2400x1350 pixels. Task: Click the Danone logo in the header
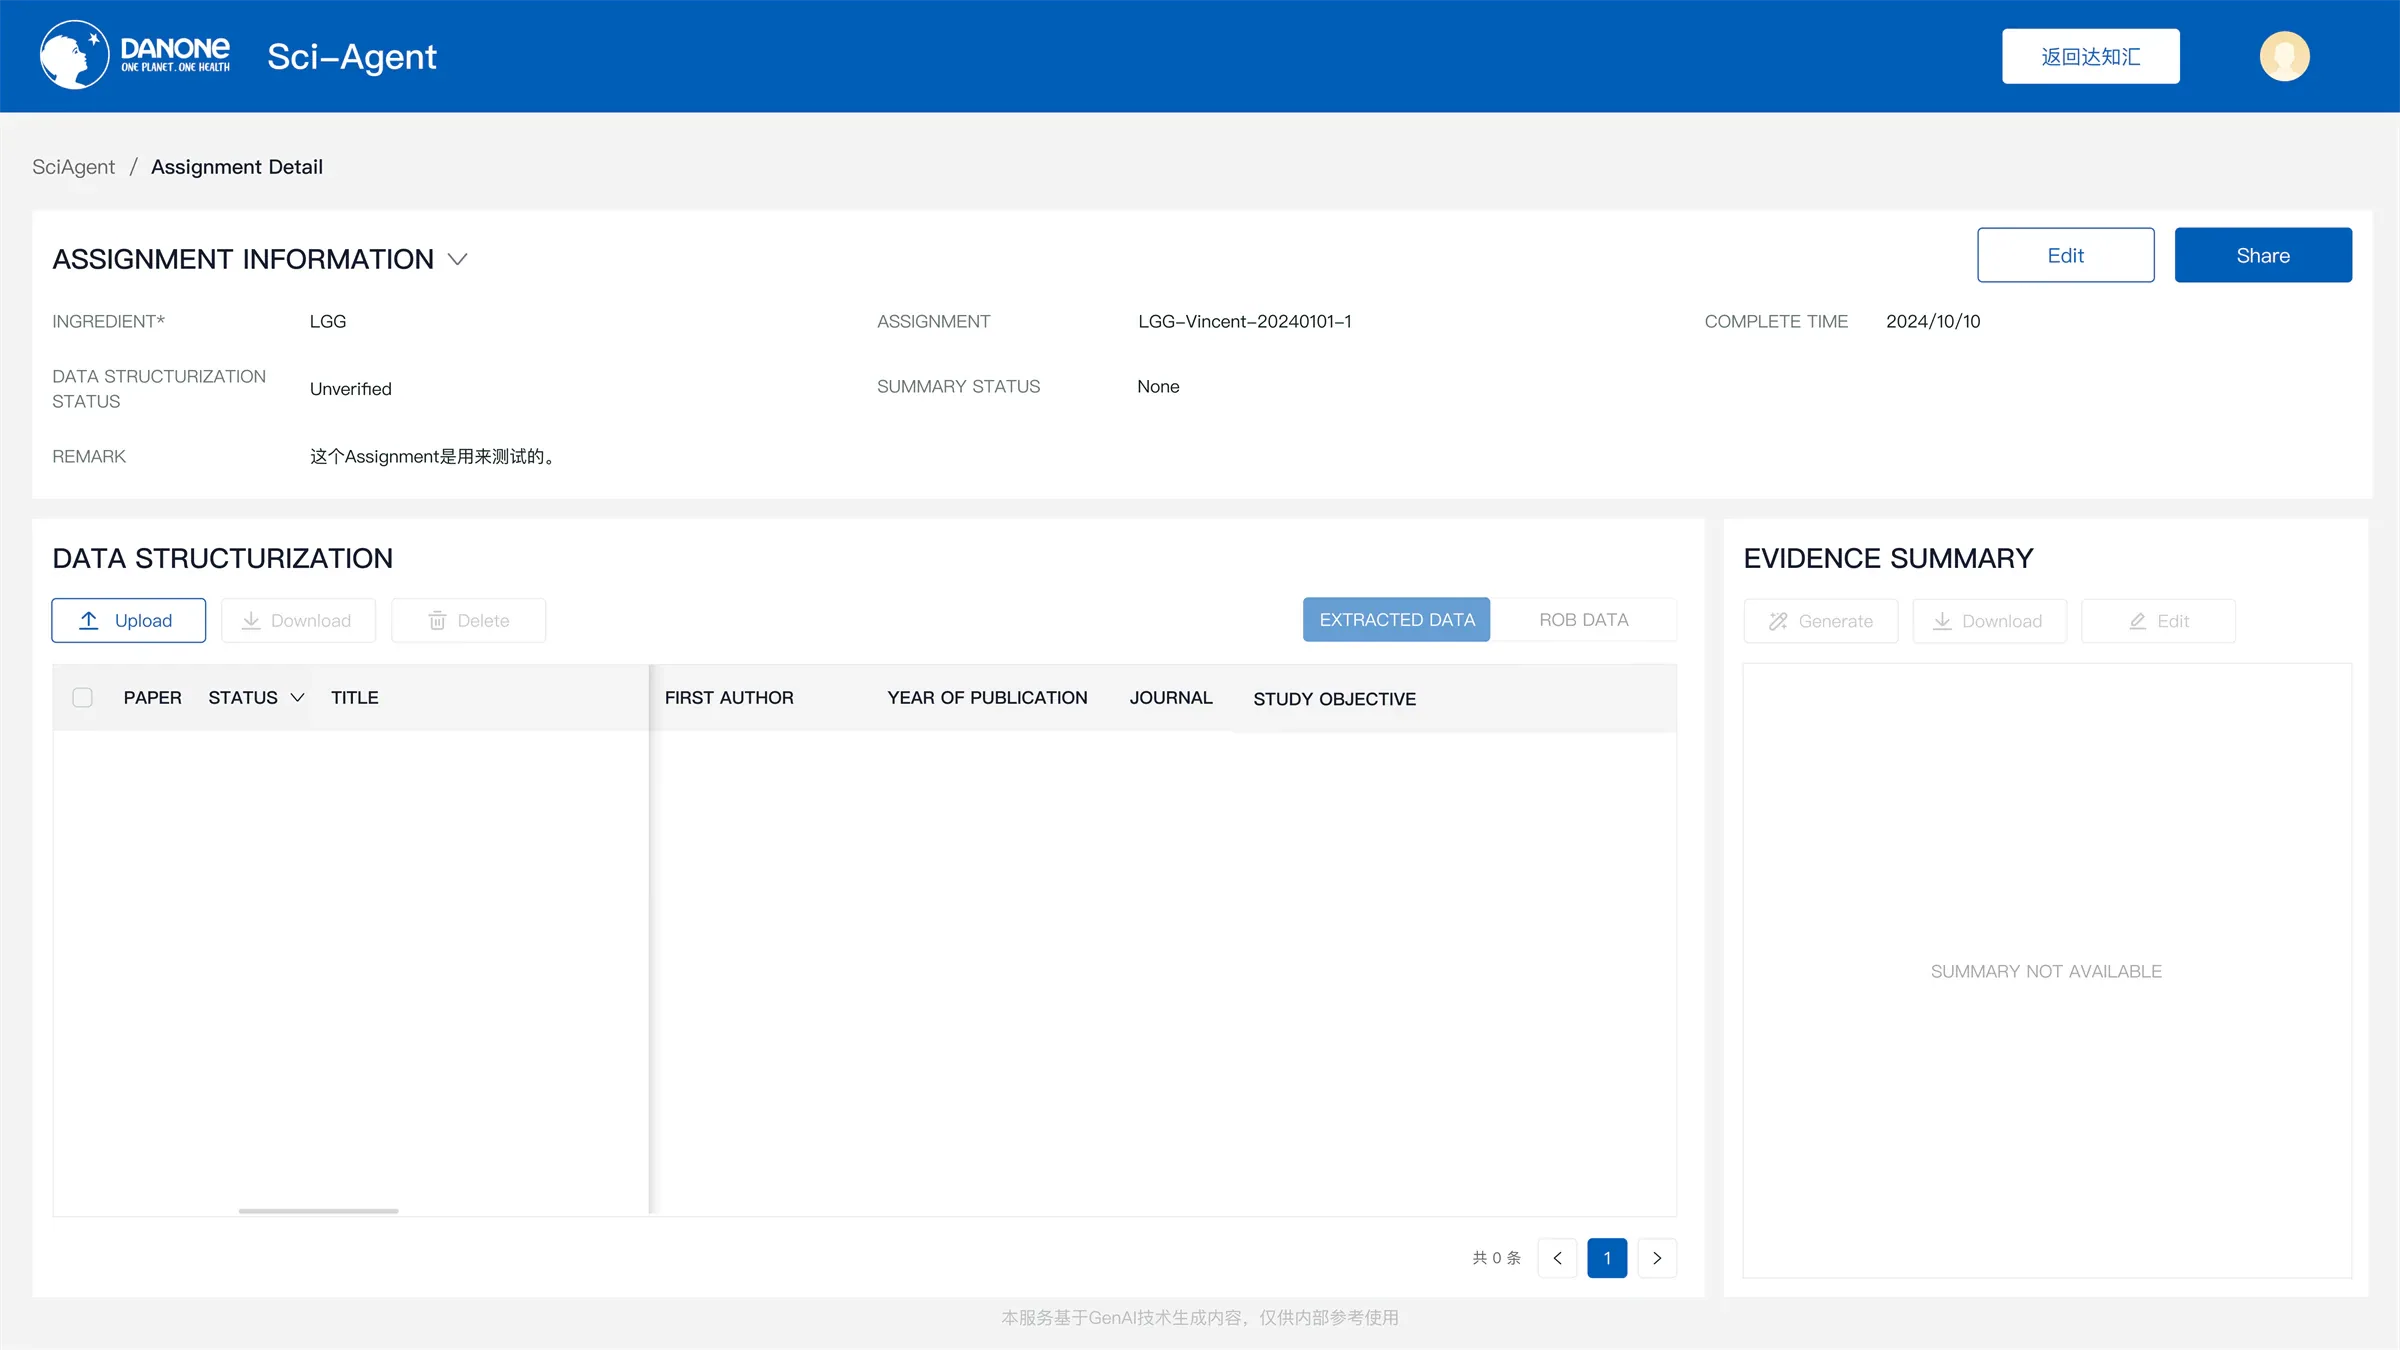135,55
